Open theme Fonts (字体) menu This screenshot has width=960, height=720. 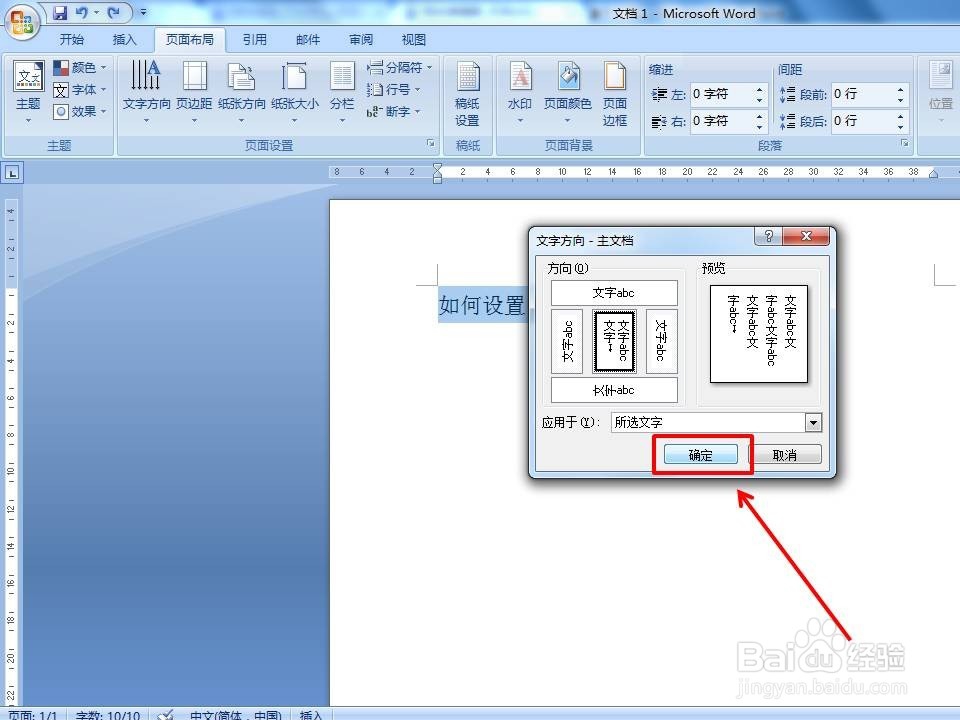(x=80, y=90)
